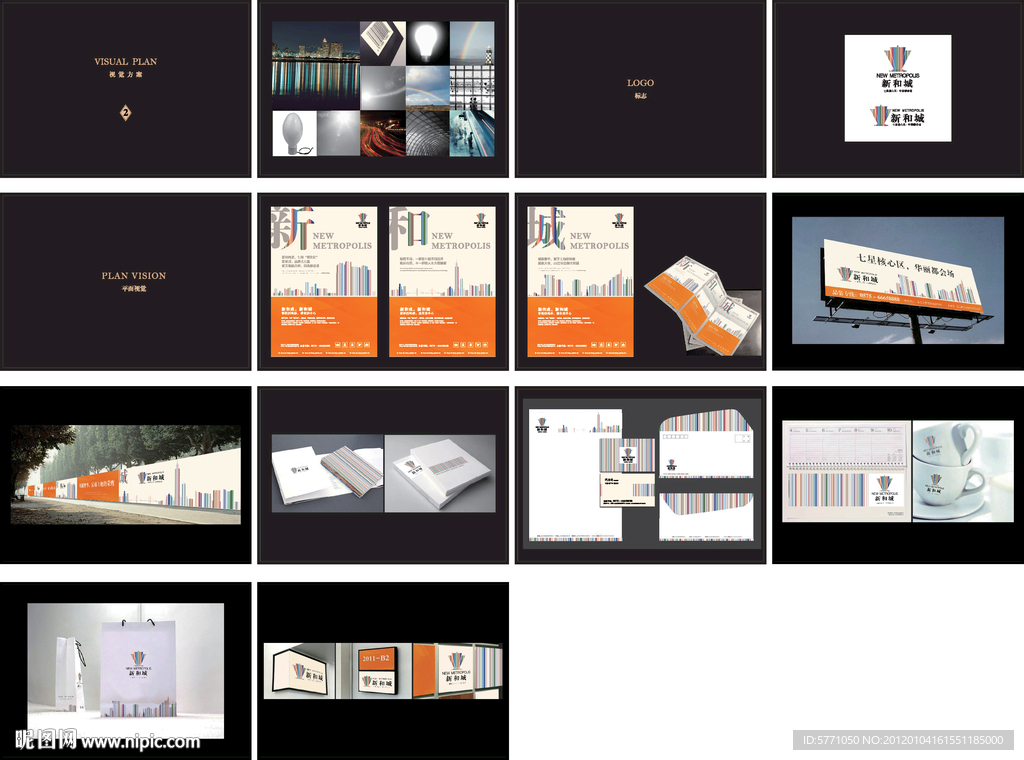
Task: Select the orange and striped banner flag image
Action: coord(456,671)
